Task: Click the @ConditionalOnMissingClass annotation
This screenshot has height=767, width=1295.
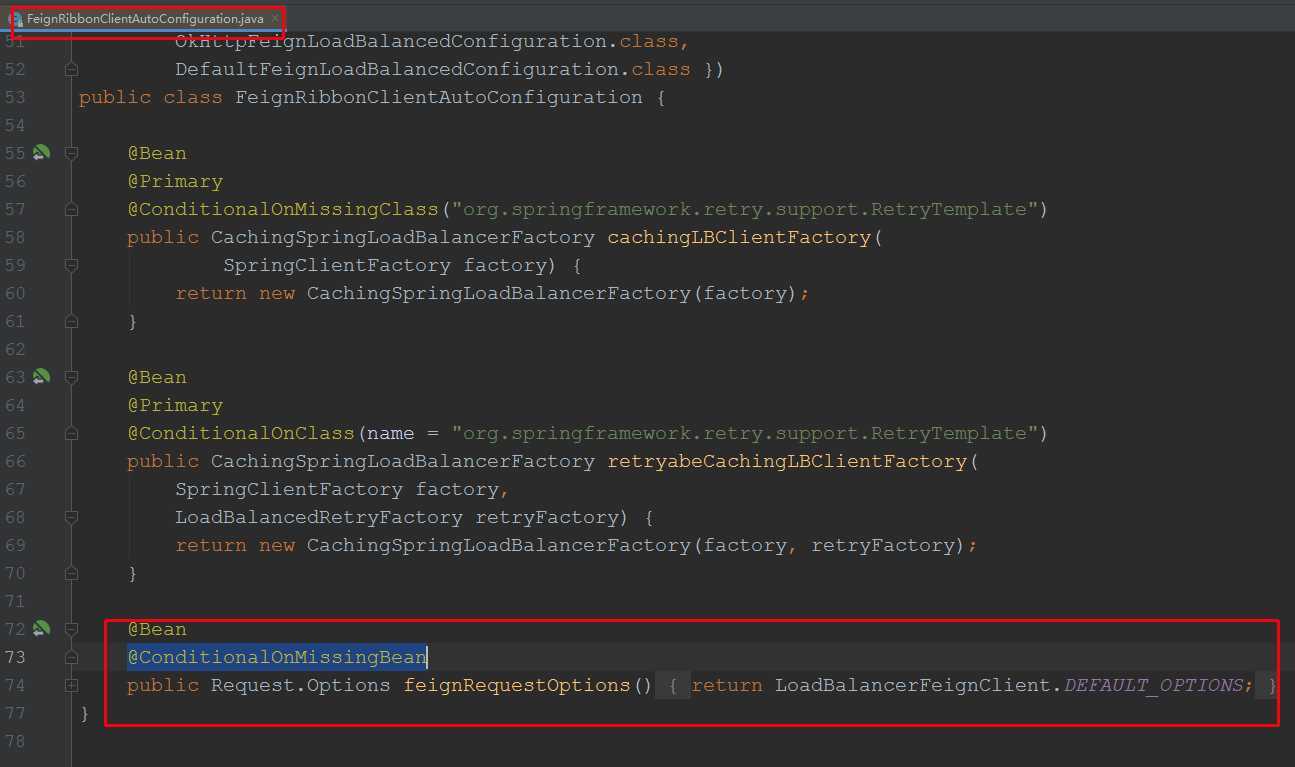Action: [283, 209]
